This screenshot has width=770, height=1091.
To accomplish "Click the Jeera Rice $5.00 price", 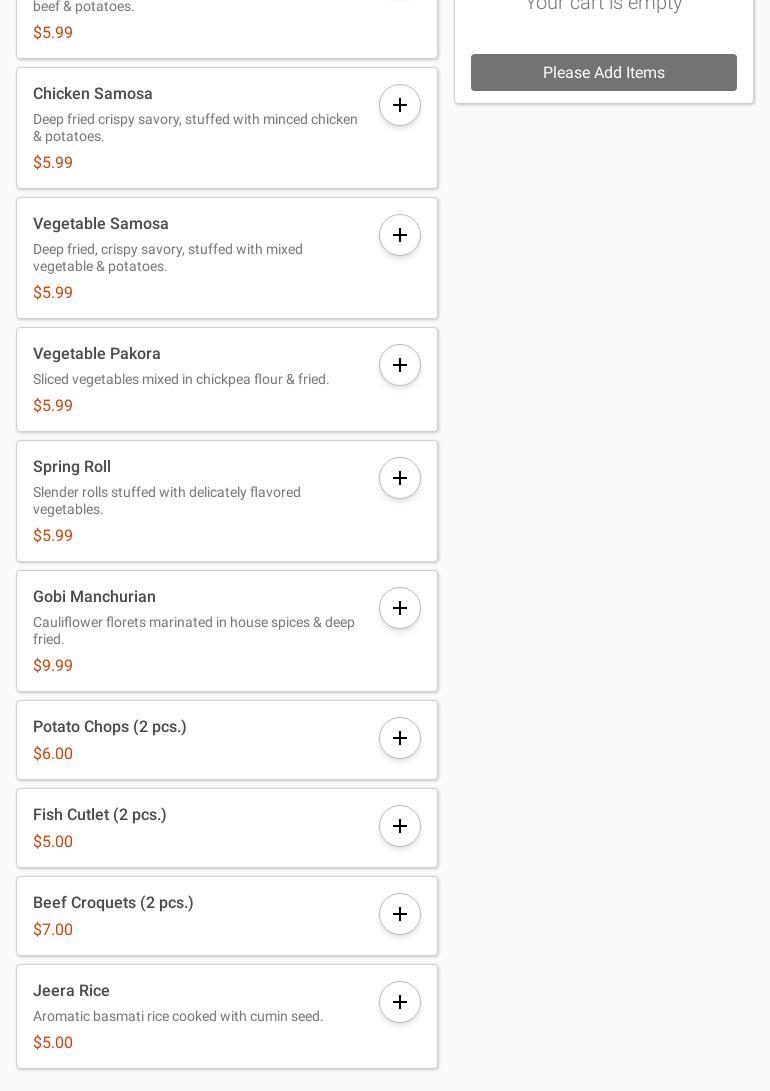I will click(x=53, y=1043).
